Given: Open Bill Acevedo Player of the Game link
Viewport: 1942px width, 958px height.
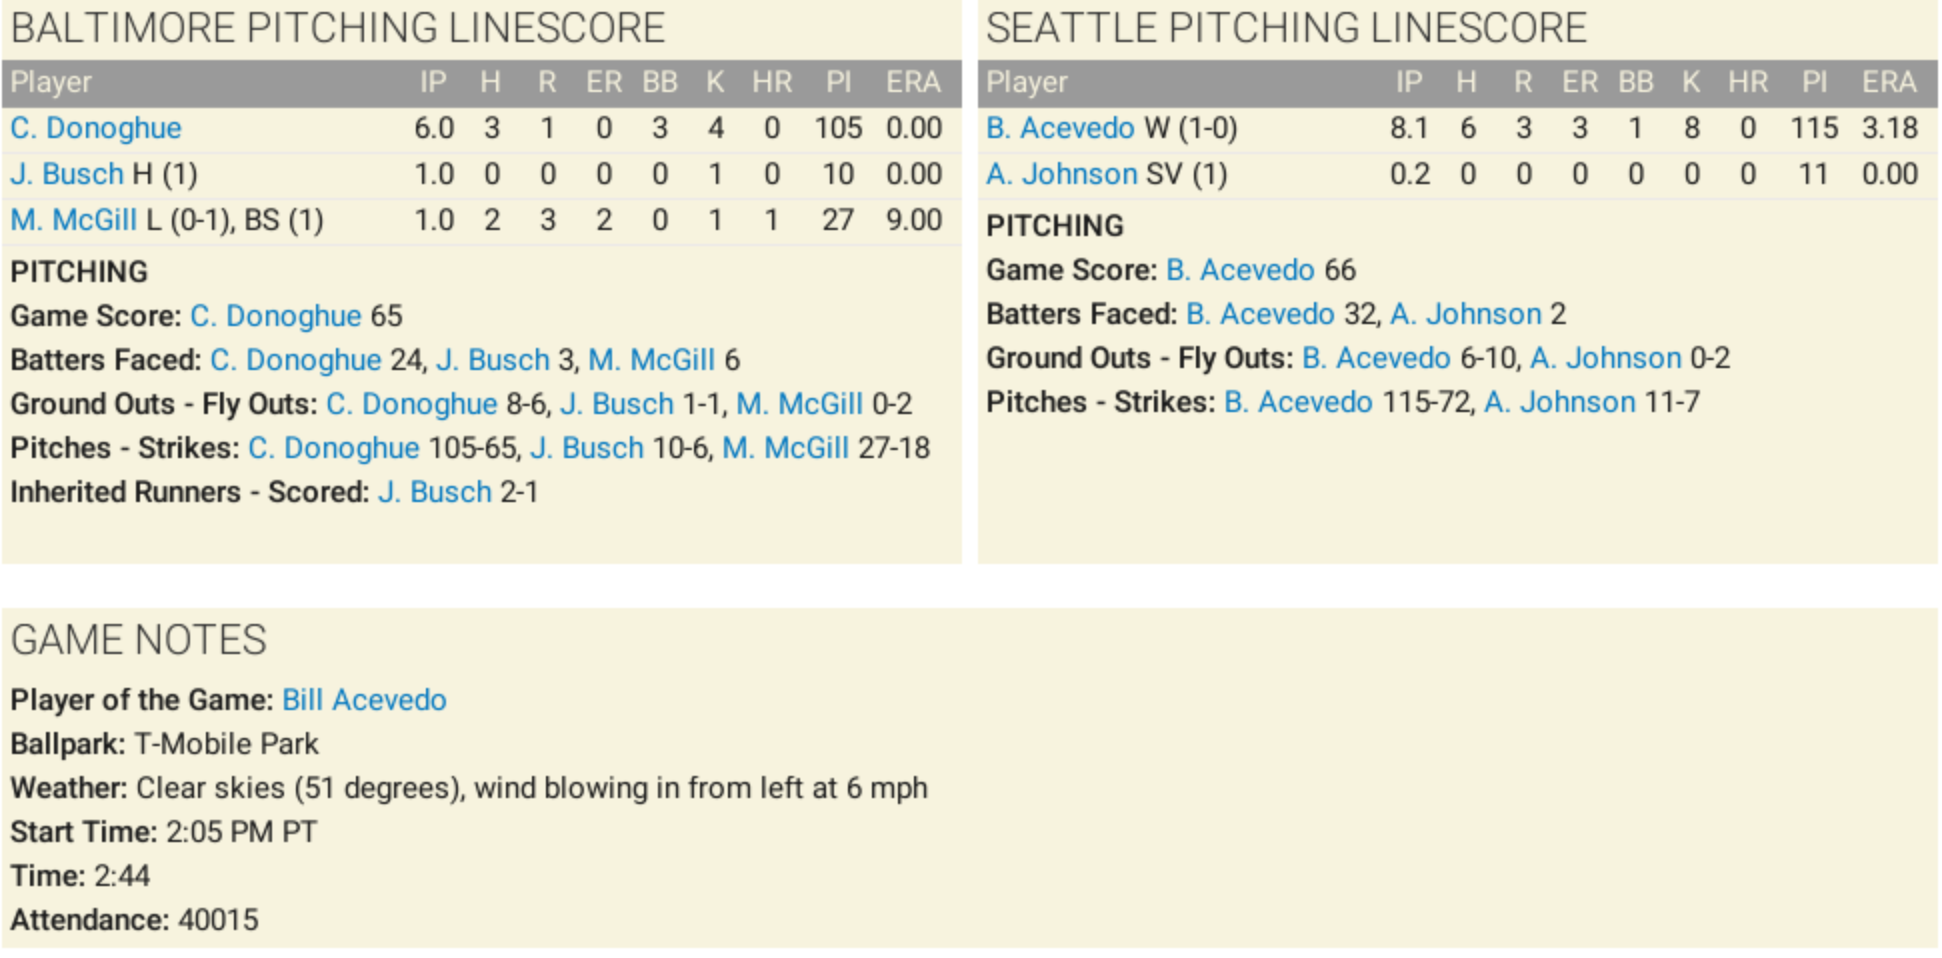Looking at the screenshot, I should point(364,700).
